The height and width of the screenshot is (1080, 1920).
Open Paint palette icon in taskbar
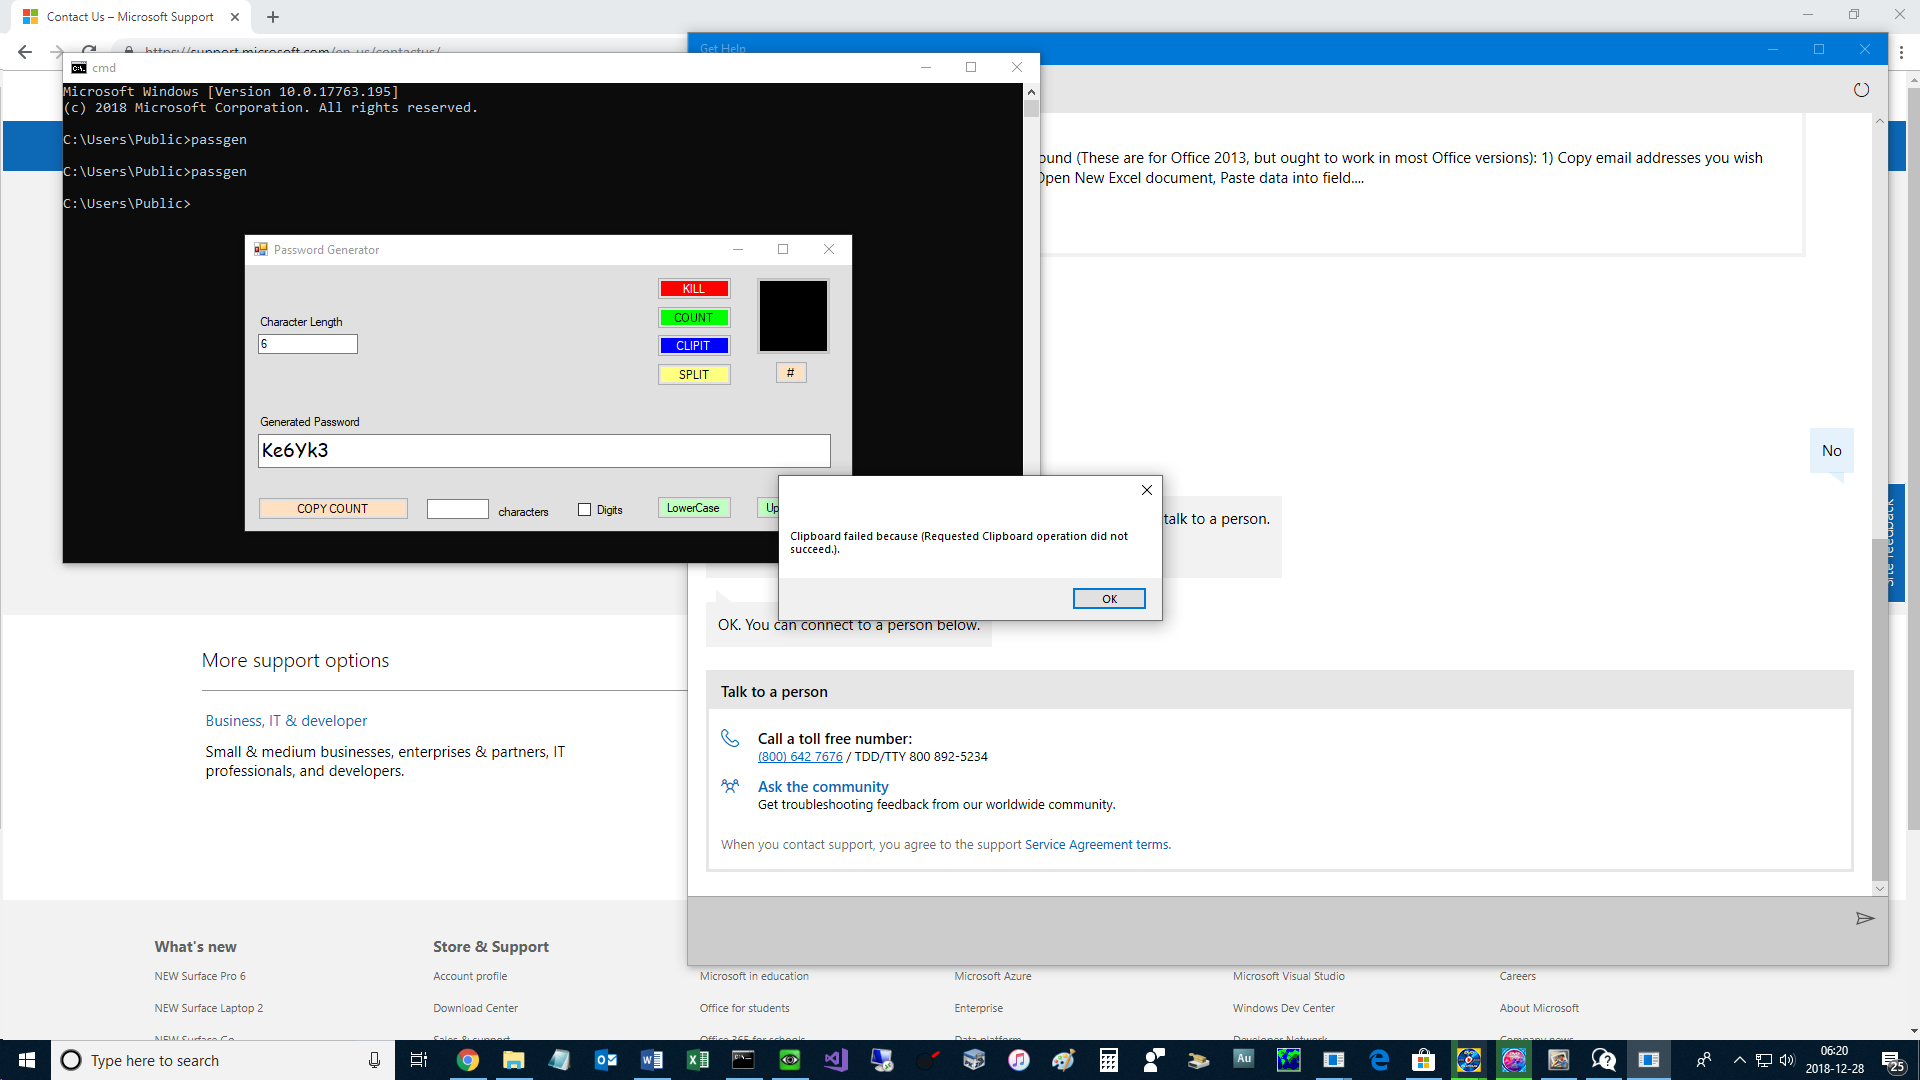click(x=1063, y=1060)
